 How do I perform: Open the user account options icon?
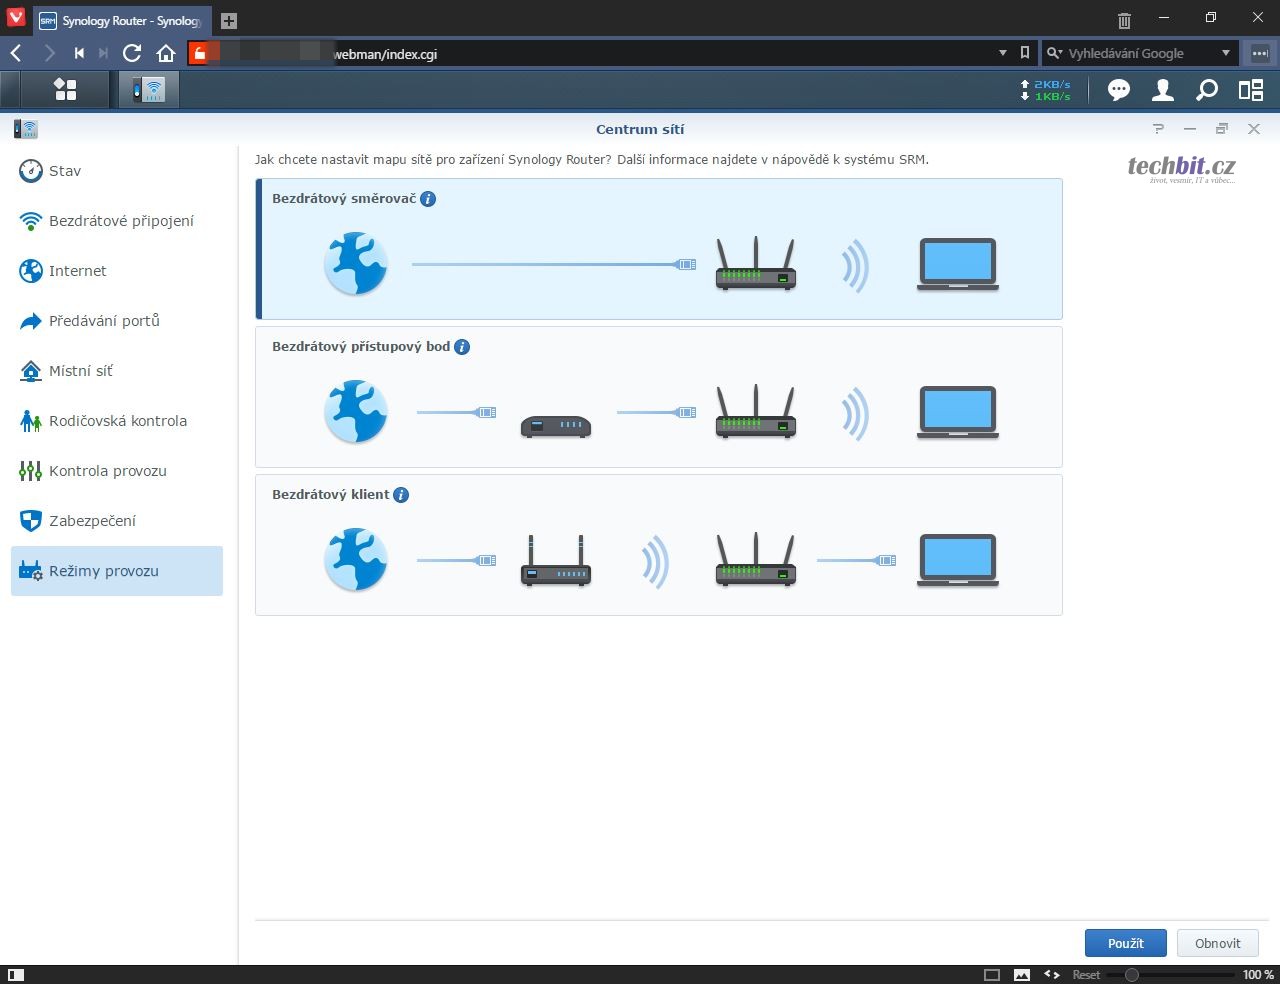(1162, 90)
